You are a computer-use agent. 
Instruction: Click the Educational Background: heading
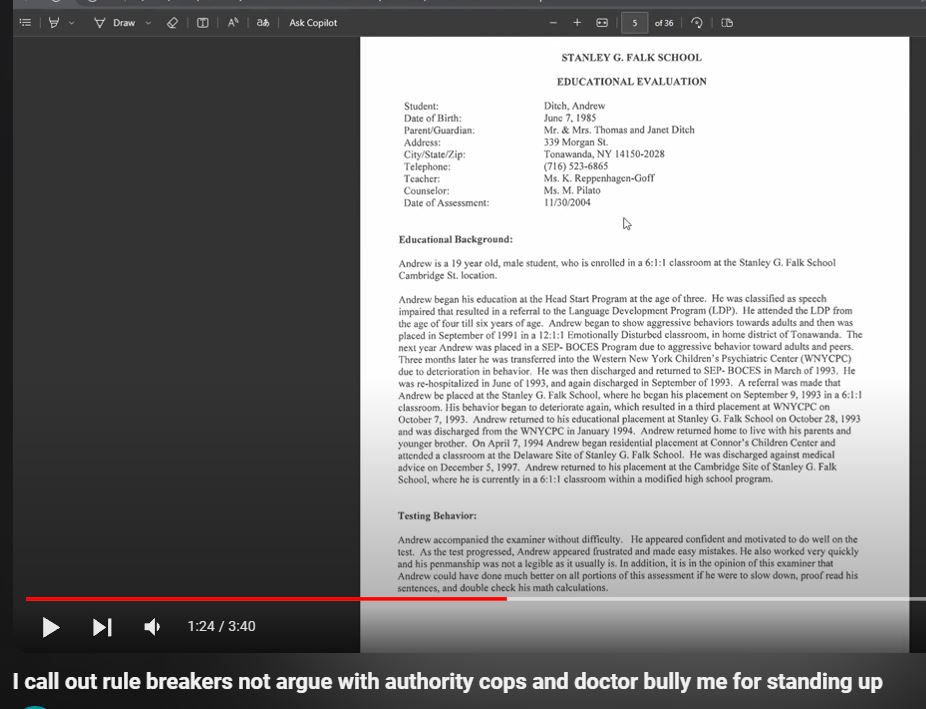tap(455, 239)
